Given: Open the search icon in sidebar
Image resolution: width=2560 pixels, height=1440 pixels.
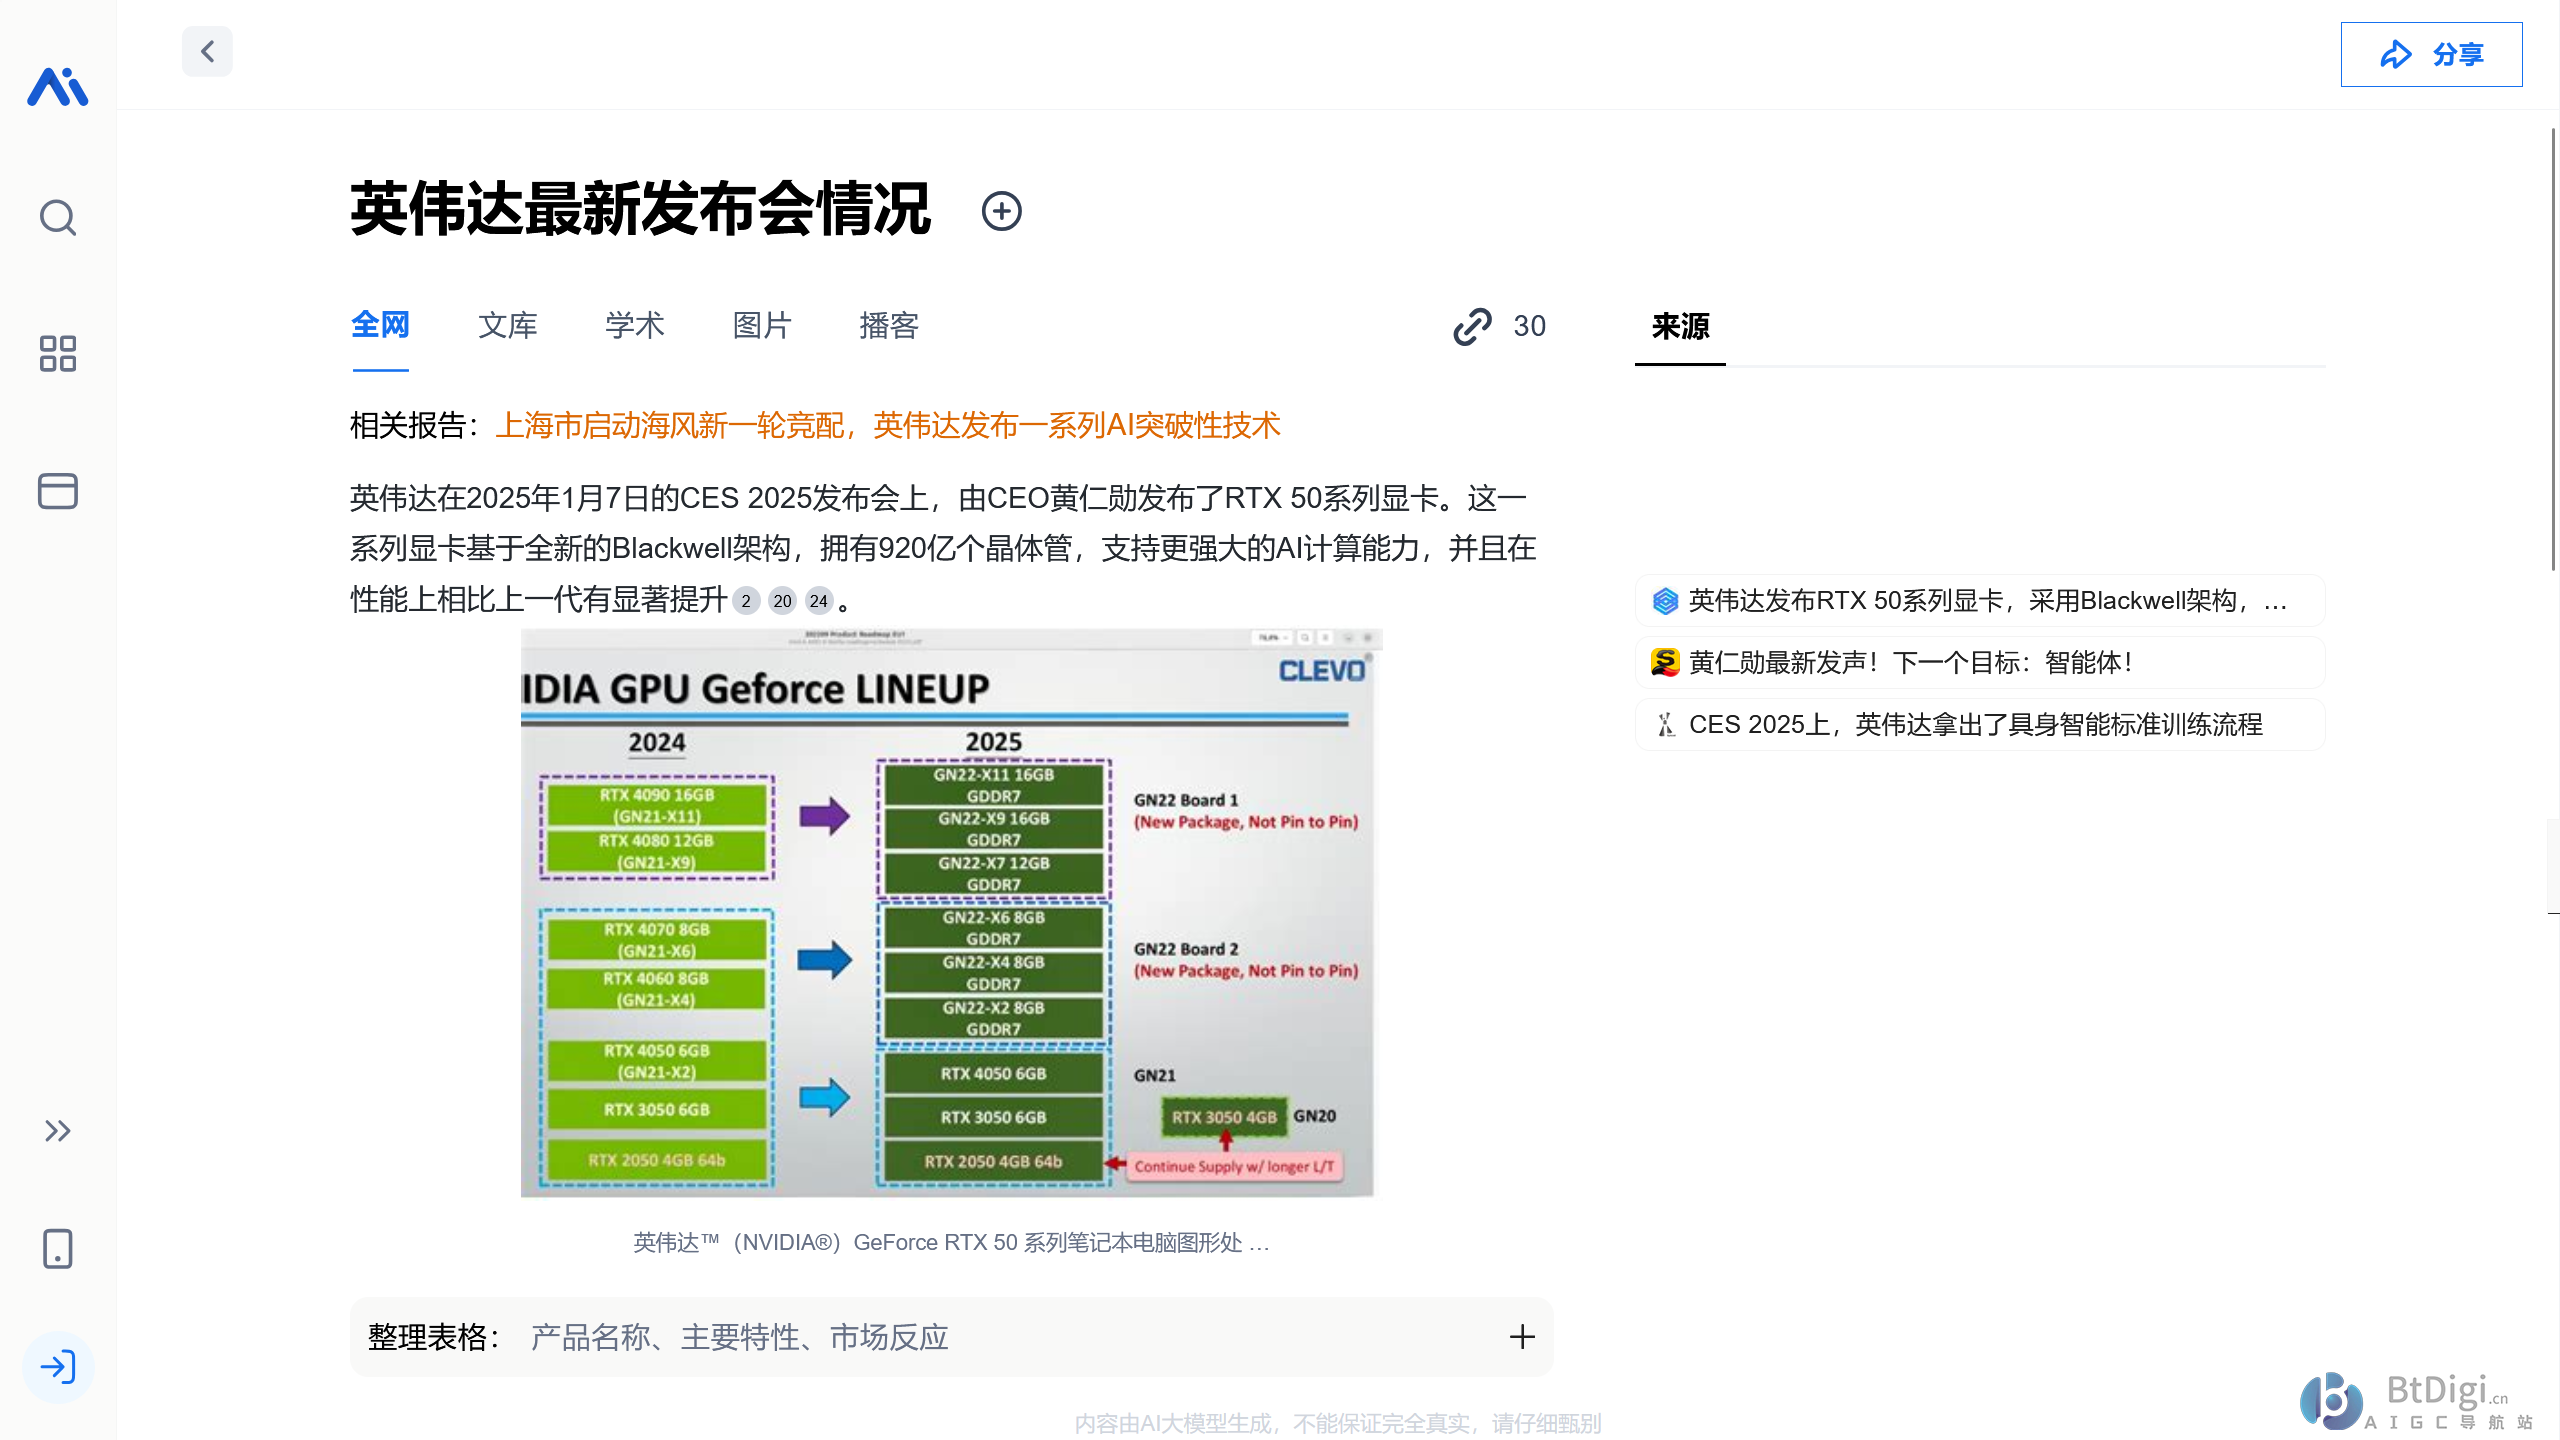Looking at the screenshot, I should [58, 217].
